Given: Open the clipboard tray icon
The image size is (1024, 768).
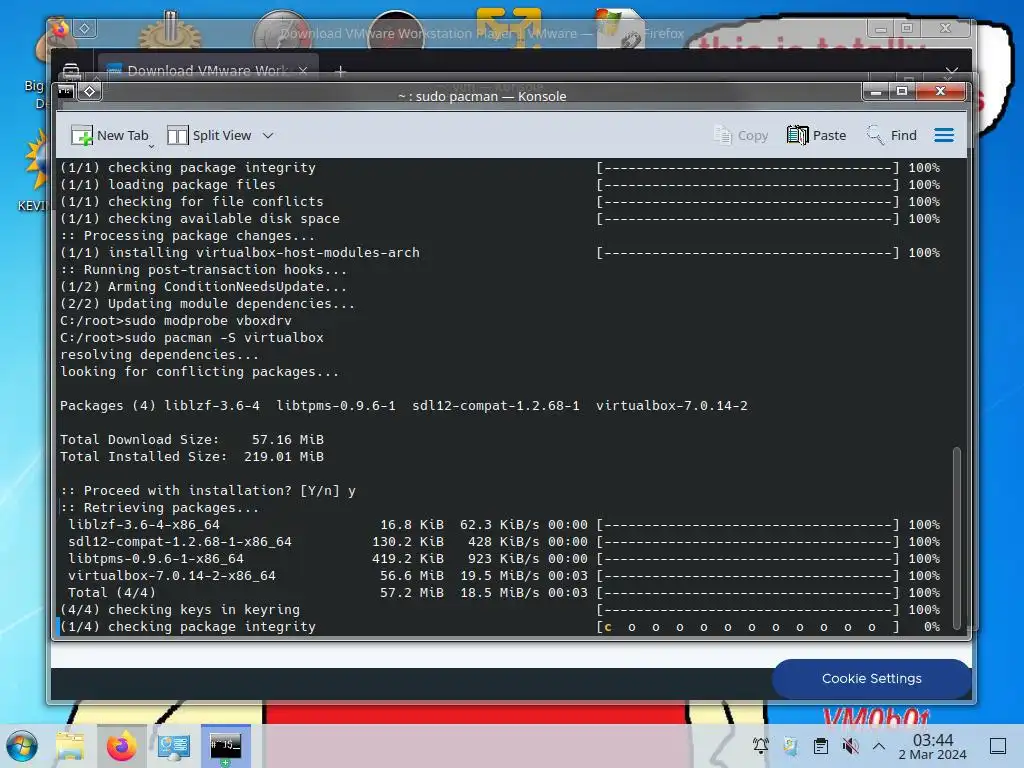Looking at the screenshot, I should tap(821, 746).
